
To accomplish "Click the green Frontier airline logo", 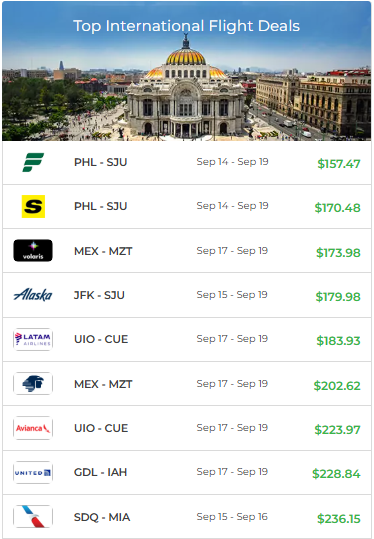I will [33, 162].
